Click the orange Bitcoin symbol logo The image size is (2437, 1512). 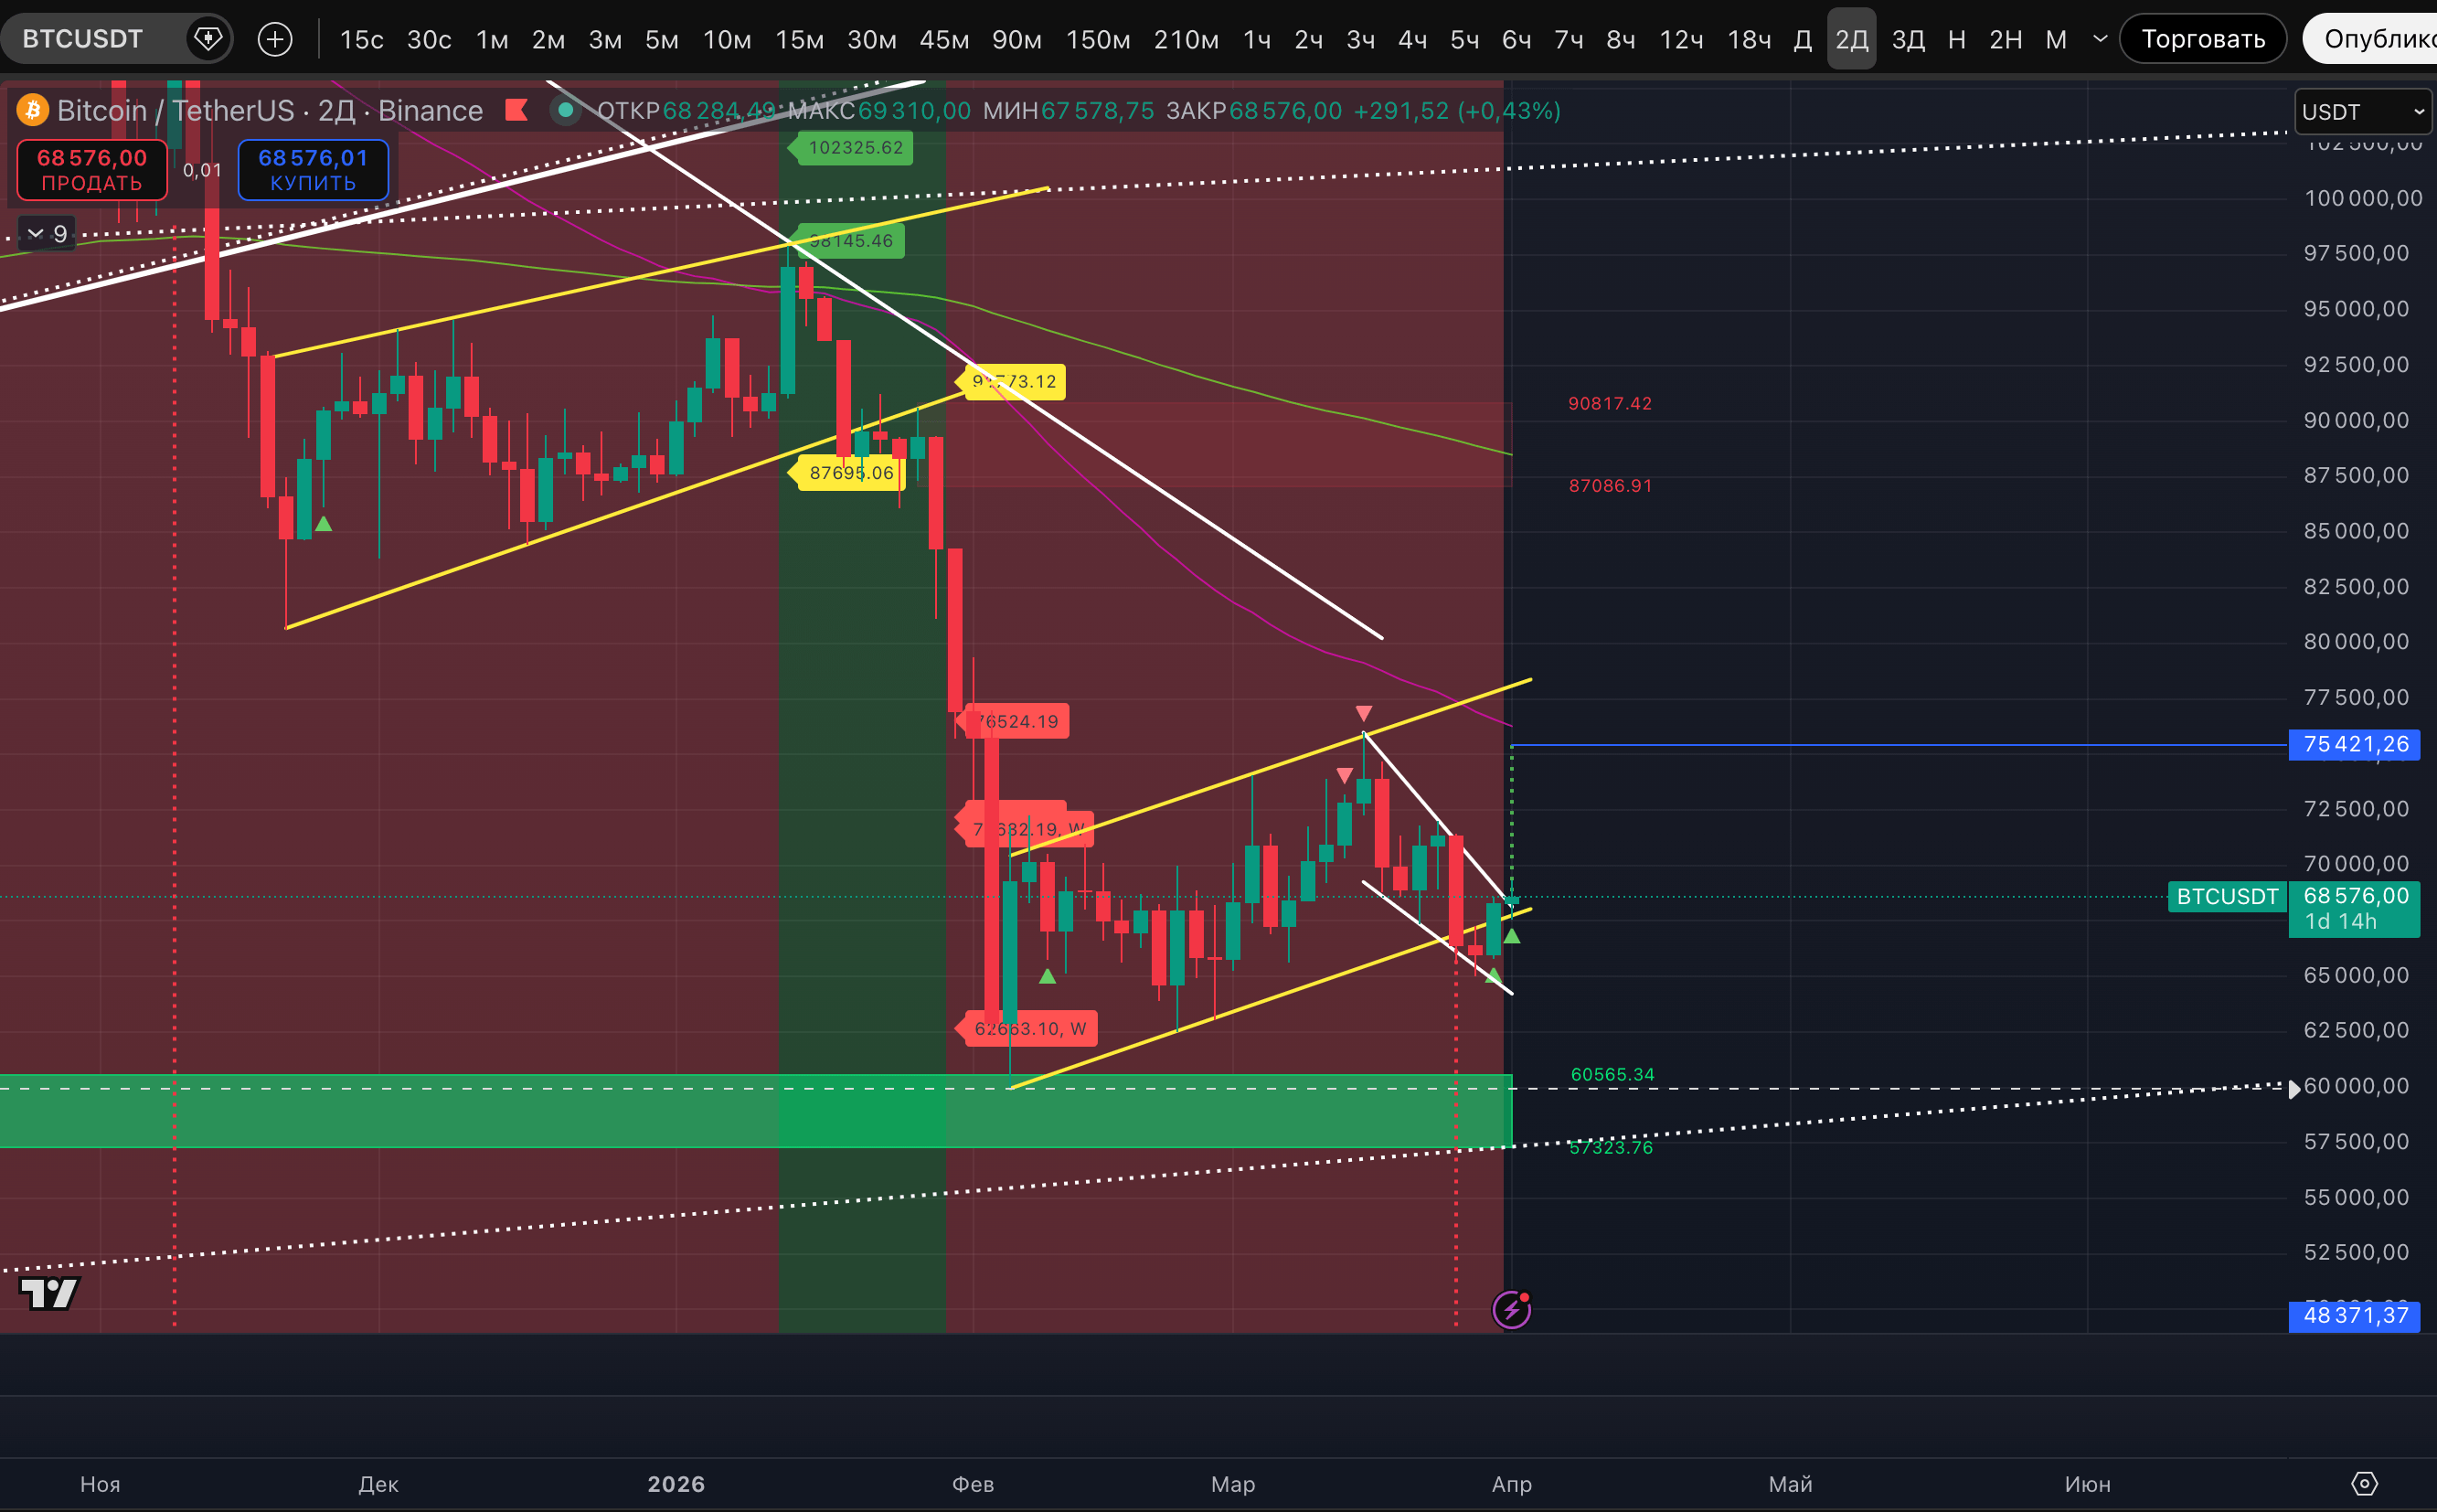(33, 110)
